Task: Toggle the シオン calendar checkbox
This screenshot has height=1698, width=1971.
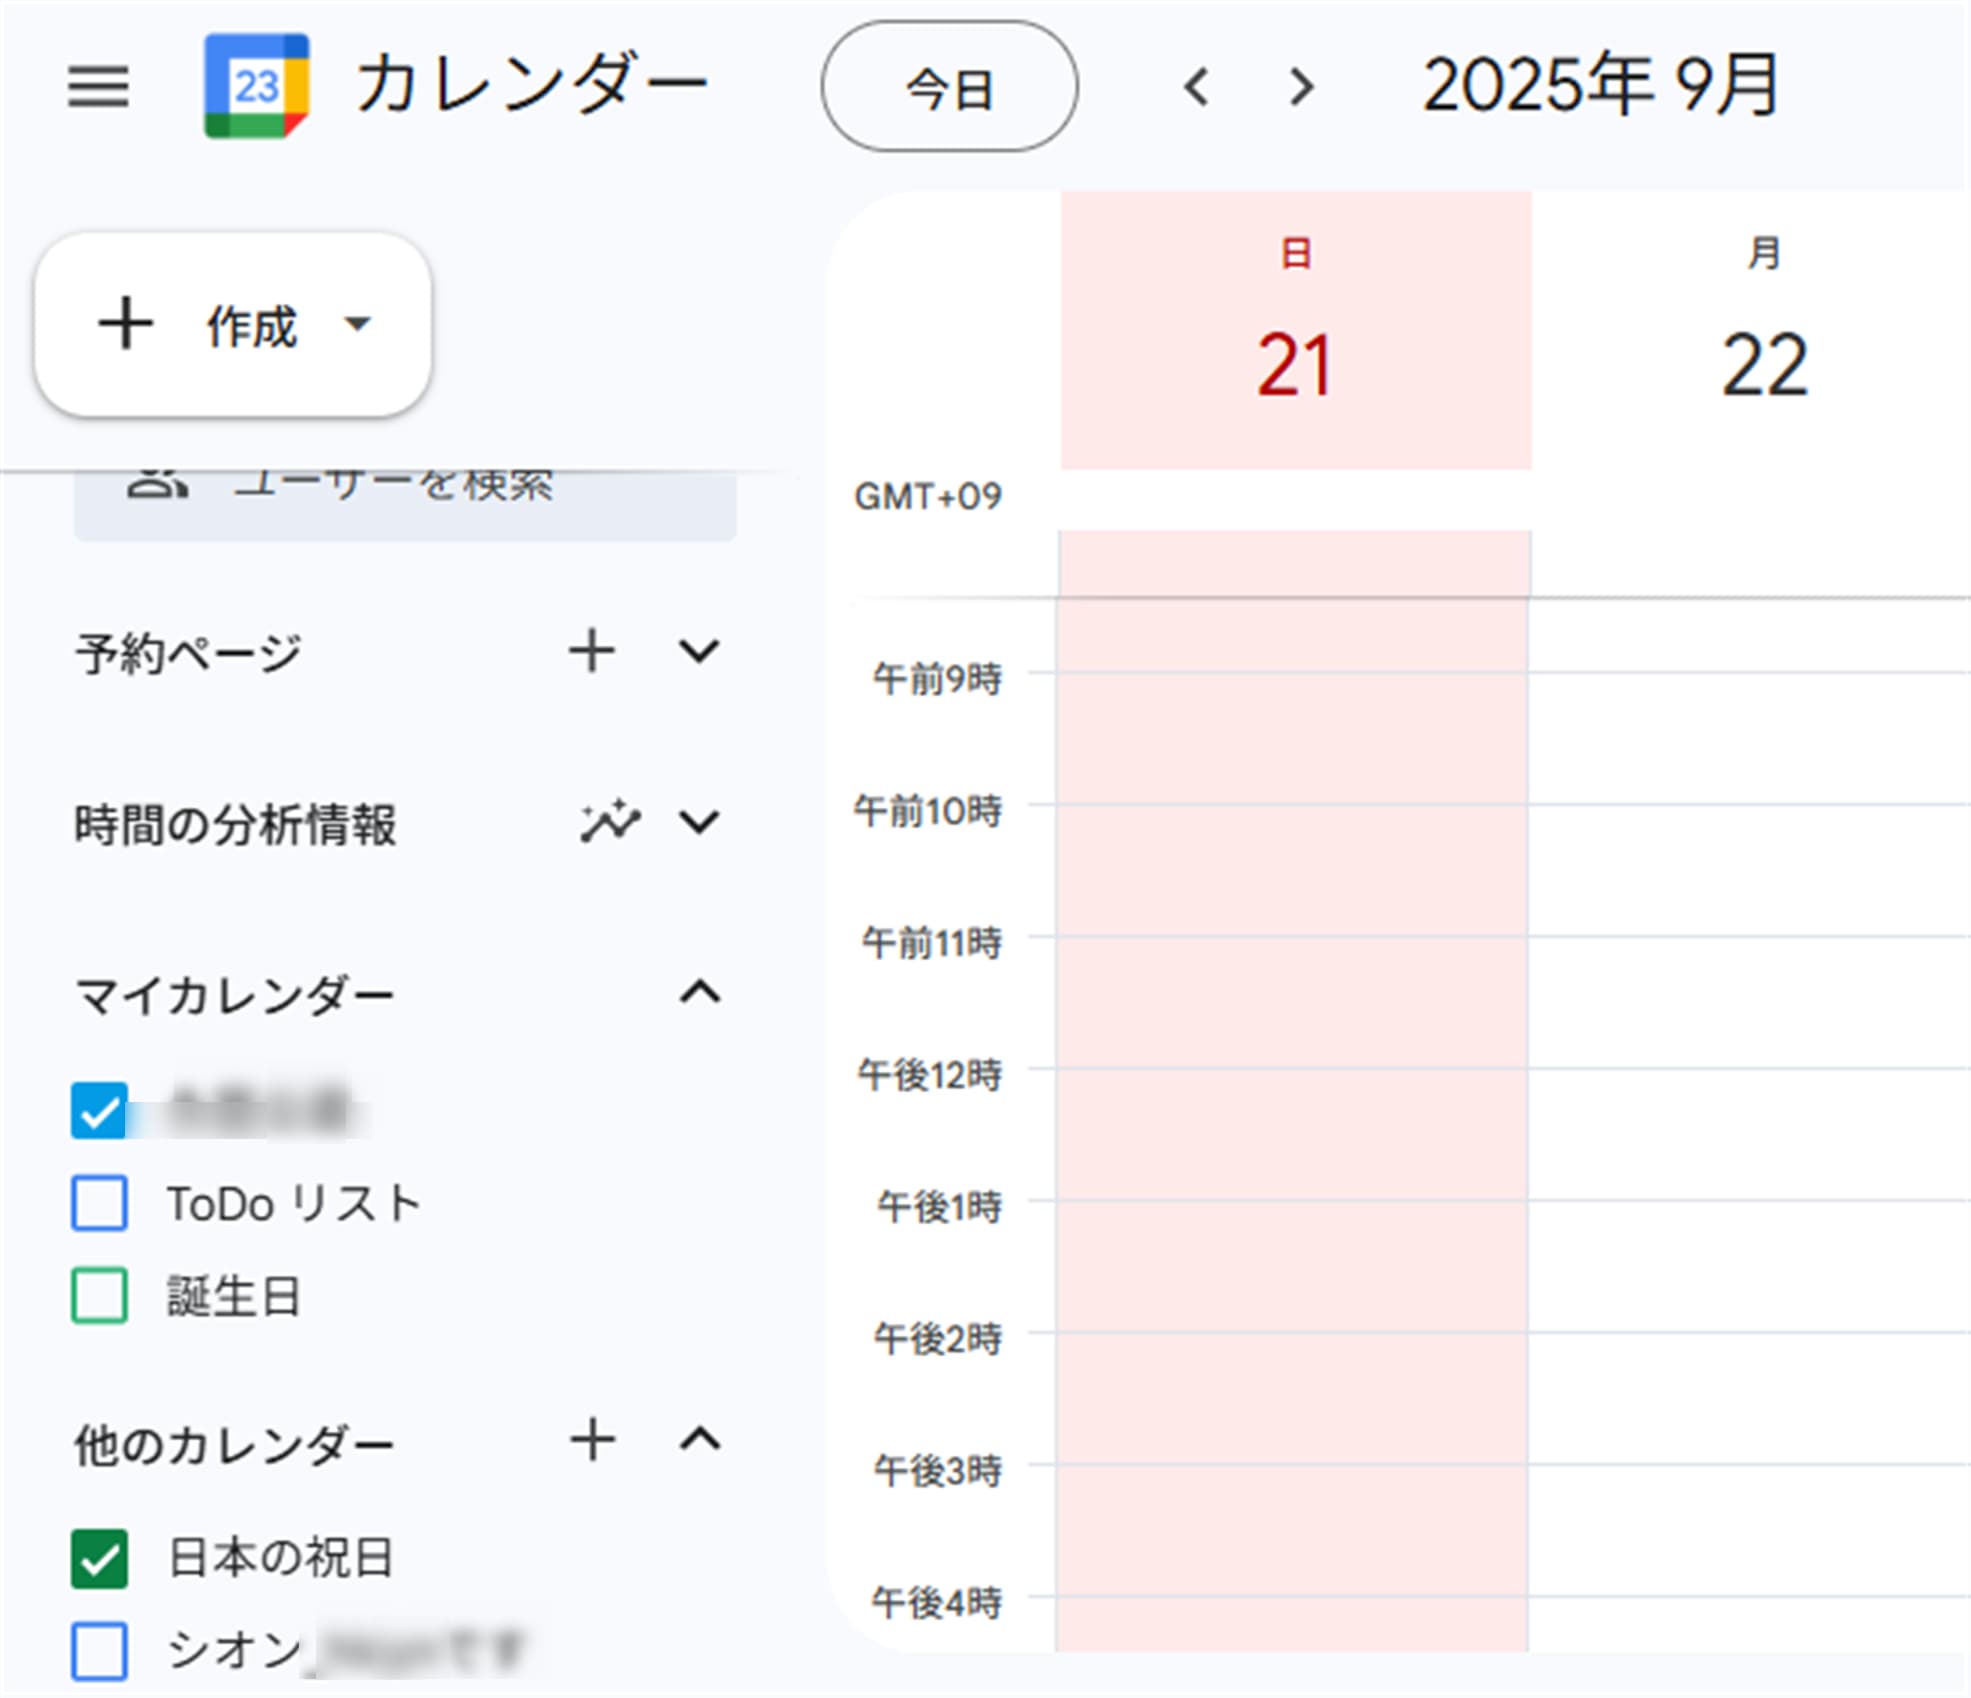Action: pos(99,1650)
